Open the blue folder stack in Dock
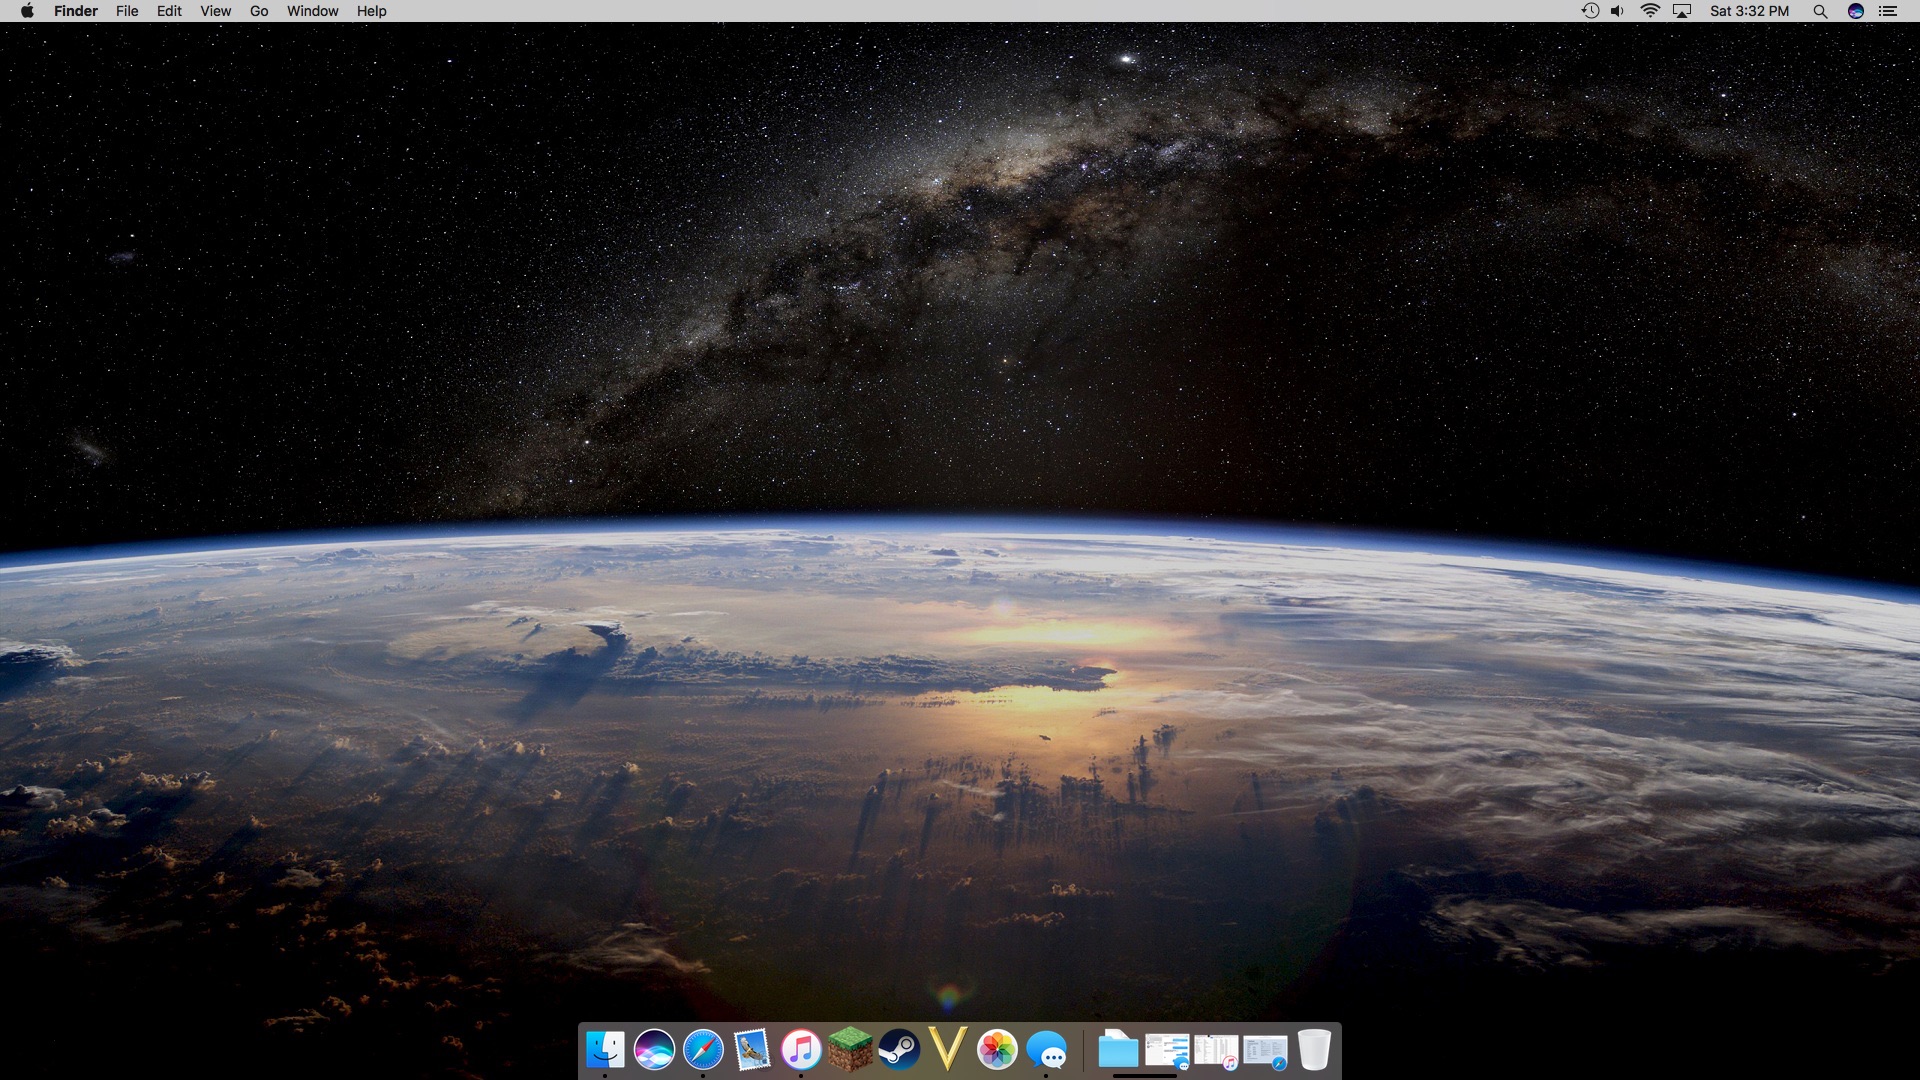 tap(1118, 1050)
